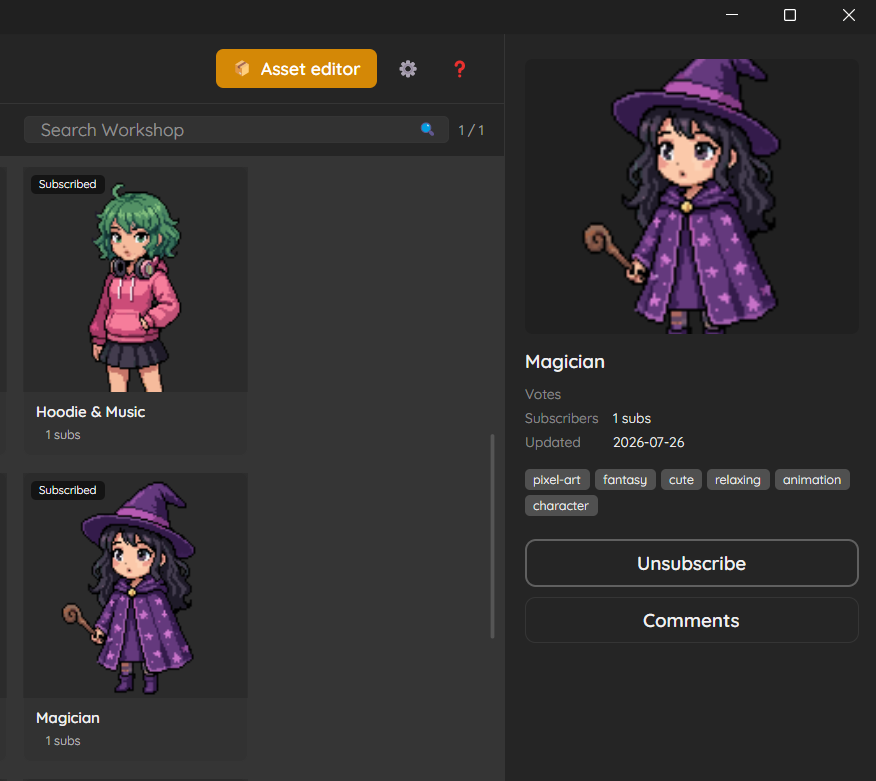Screen dimensions: 876x781
Task: Click the workshop list vertical scrollbar
Action: (x=492, y=536)
